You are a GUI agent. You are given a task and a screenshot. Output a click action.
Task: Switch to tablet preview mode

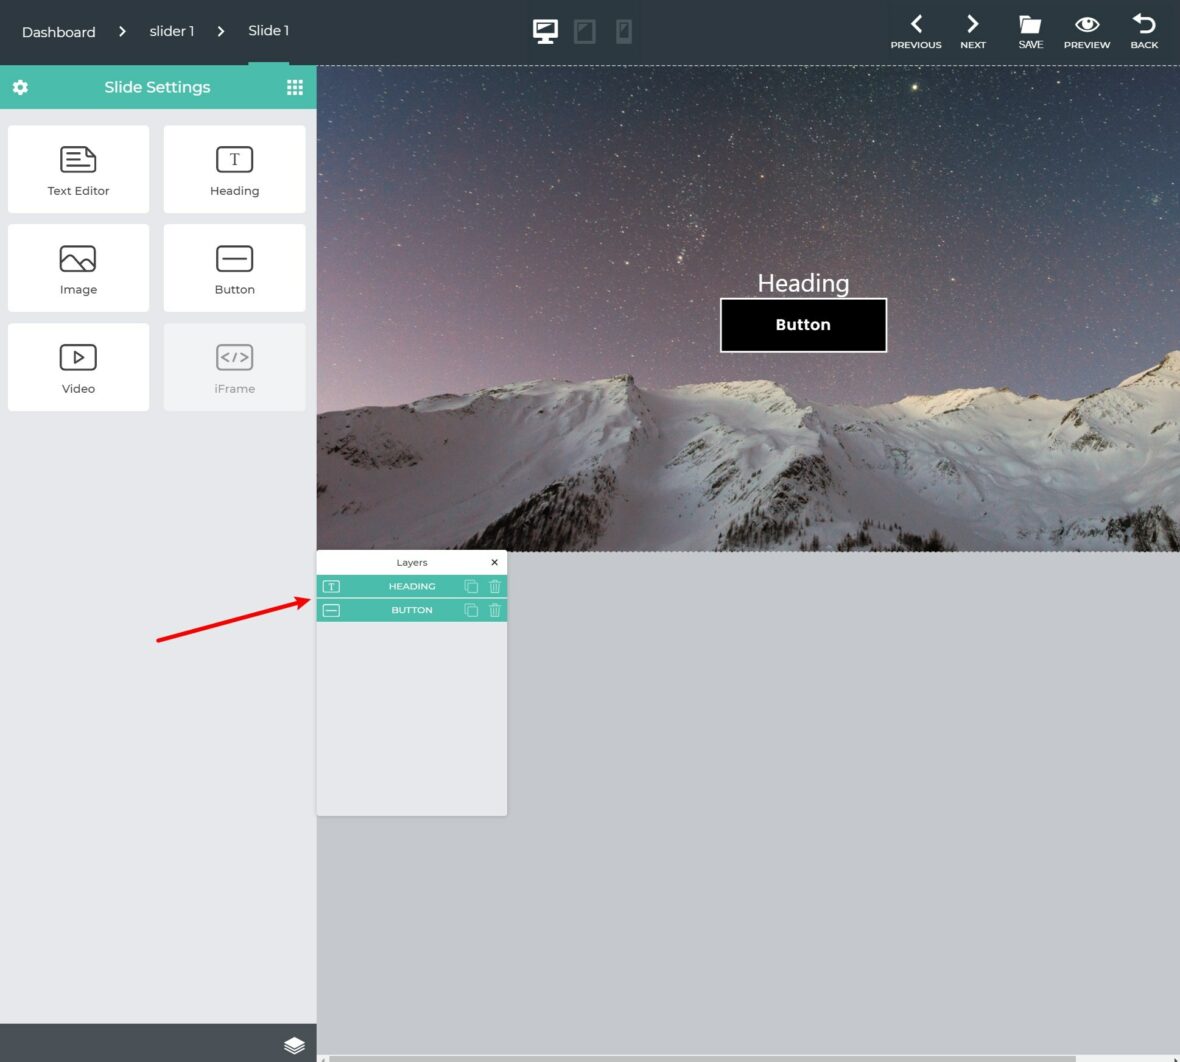(585, 32)
